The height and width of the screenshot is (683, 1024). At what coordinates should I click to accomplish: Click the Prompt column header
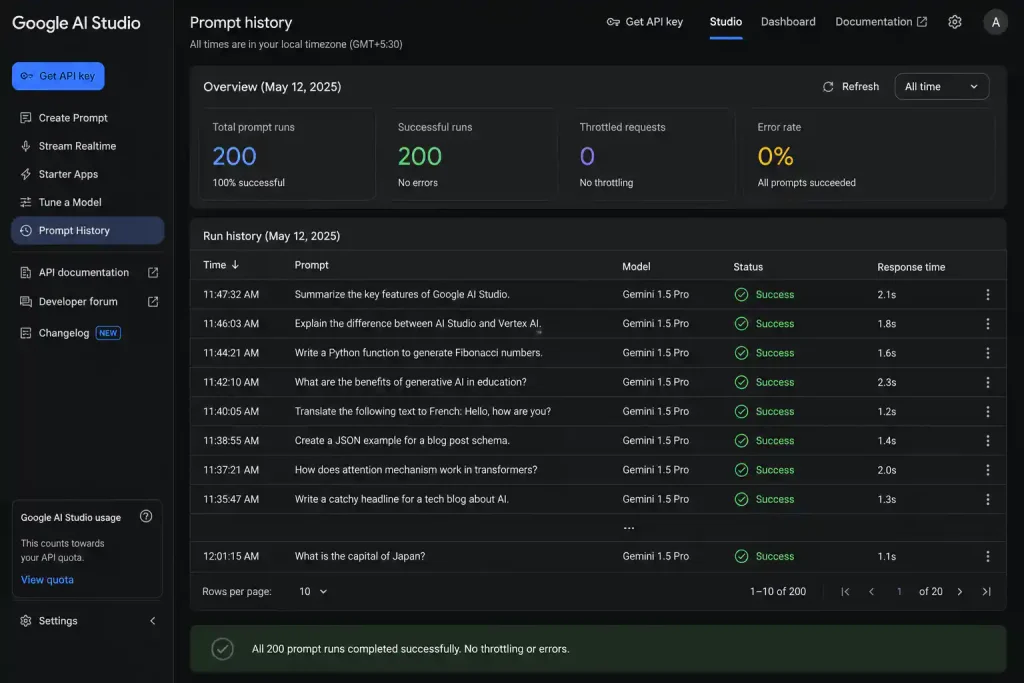coord(312,265)
